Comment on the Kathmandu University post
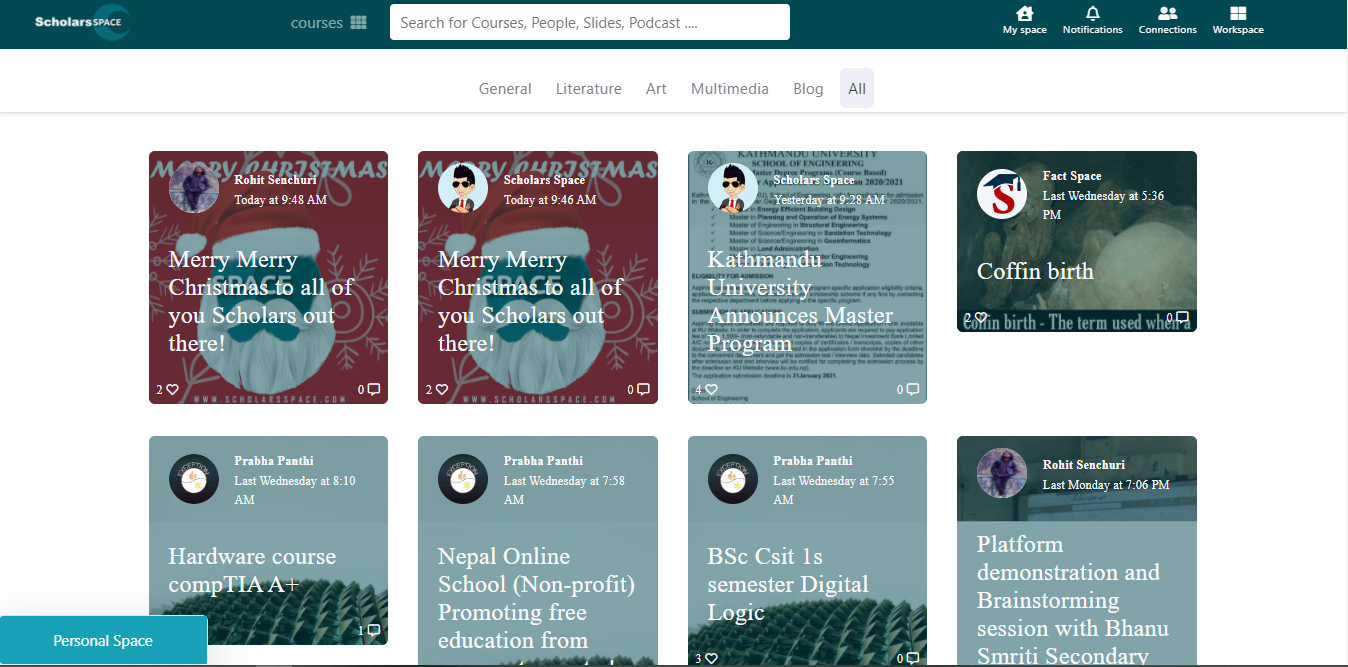Image resolution: width=1348 pixels, height=667 pixels. (x=913, y=389)
